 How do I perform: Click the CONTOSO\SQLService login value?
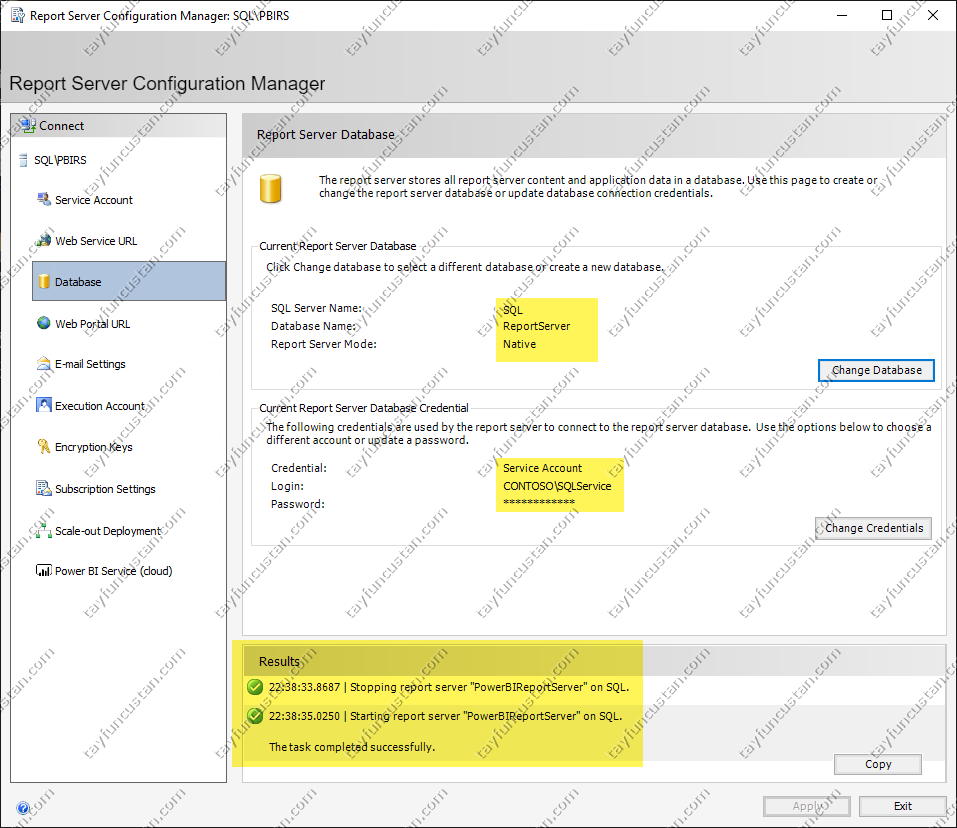pos(557,486)
